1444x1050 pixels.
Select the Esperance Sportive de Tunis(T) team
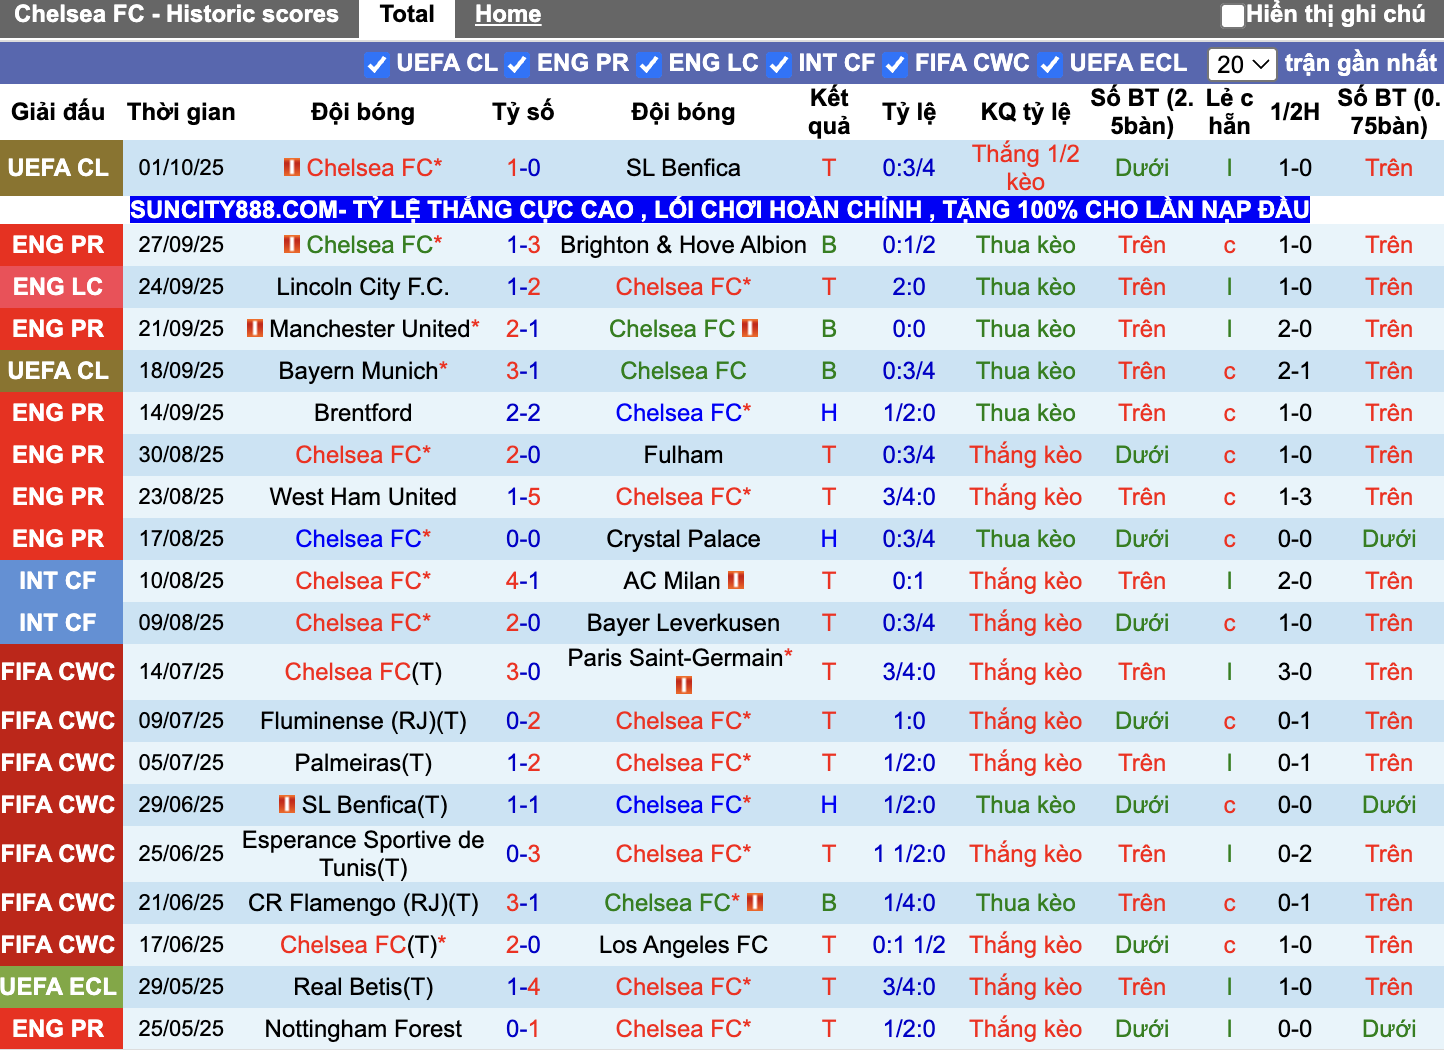[x=363, y=854]
